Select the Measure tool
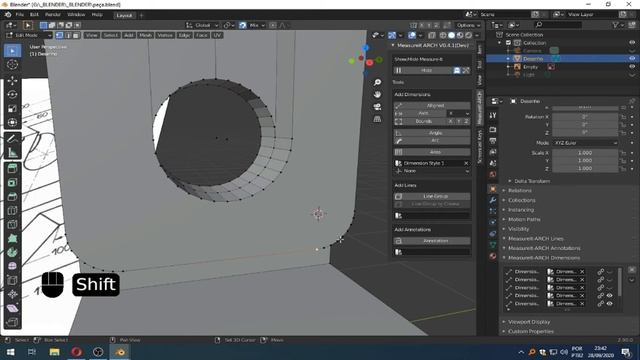Viewport: 640px width, 360px height. [12, 152]
